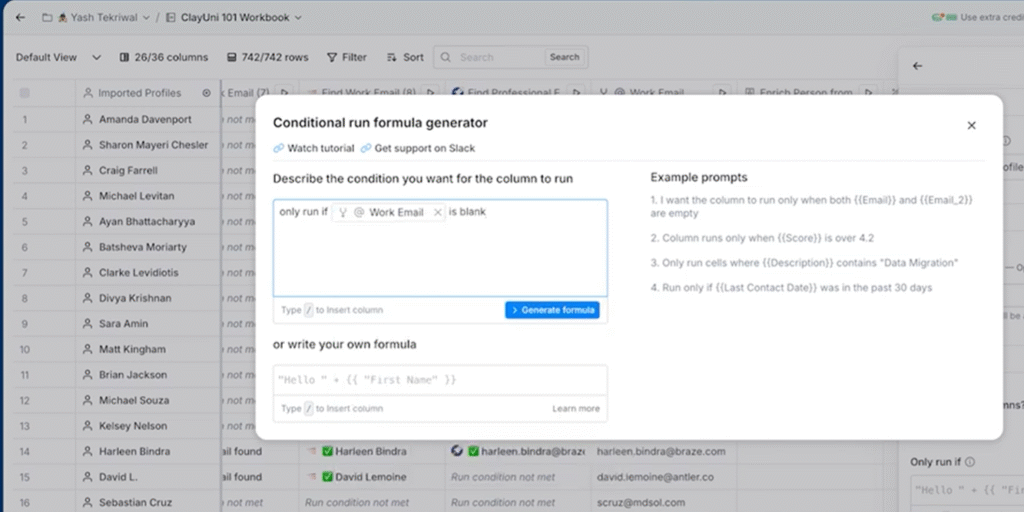
Task: Open the Filter menu
Action: coord(346,57)
